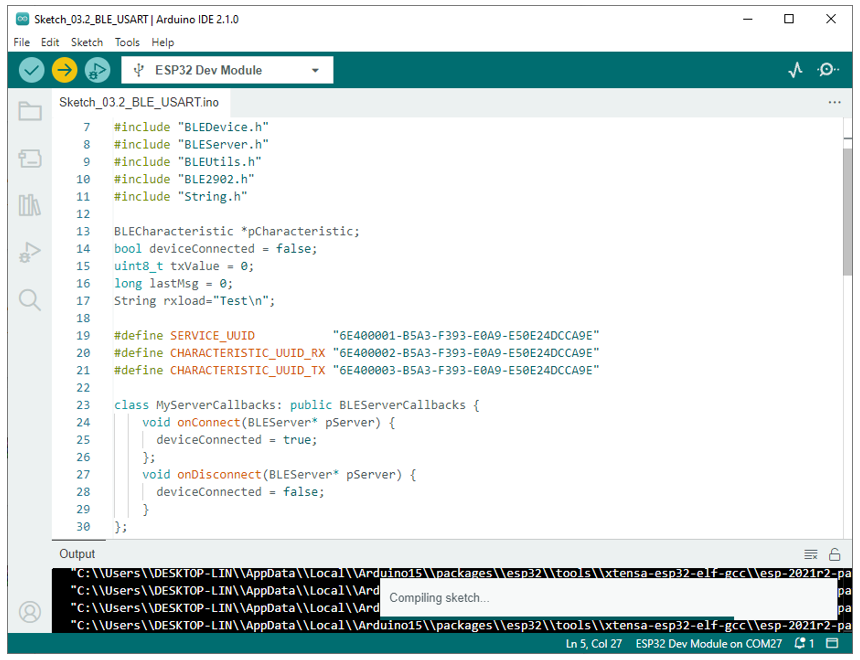
Task: Click the Compiling sketch progress notification
Action: click(608, 598)
